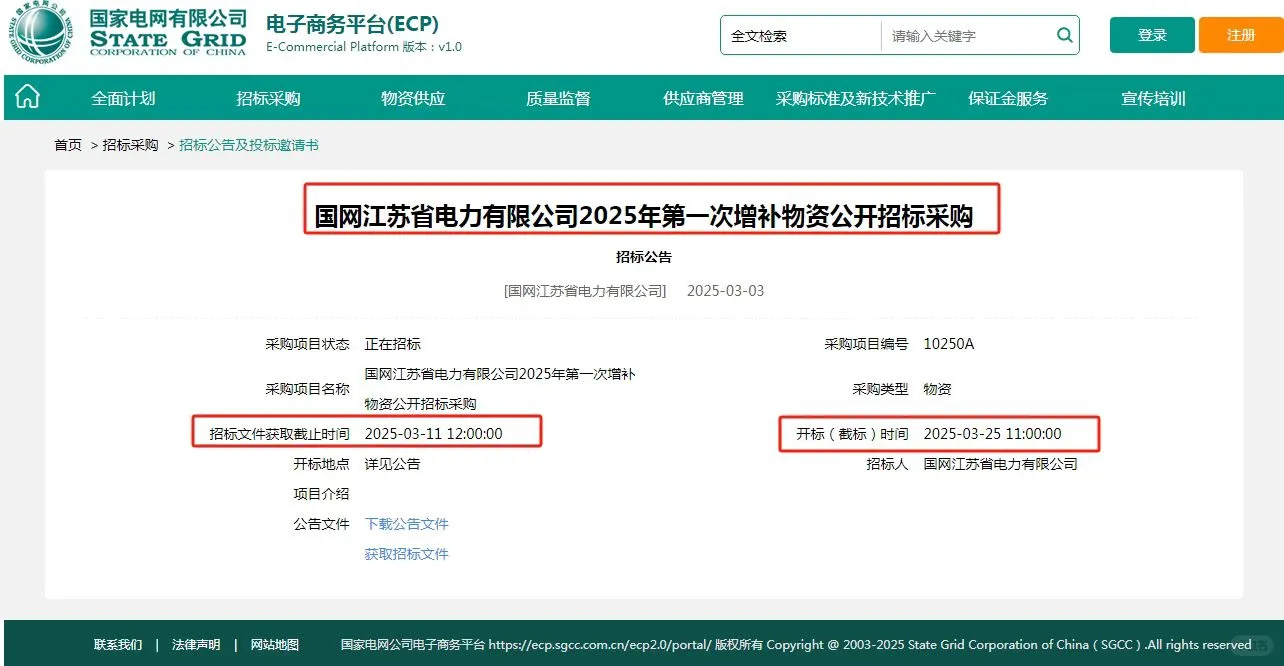This screenshot has width=1284, height=666.
Task: Click the 采购类型 value 物资
Action: (937, 389)
